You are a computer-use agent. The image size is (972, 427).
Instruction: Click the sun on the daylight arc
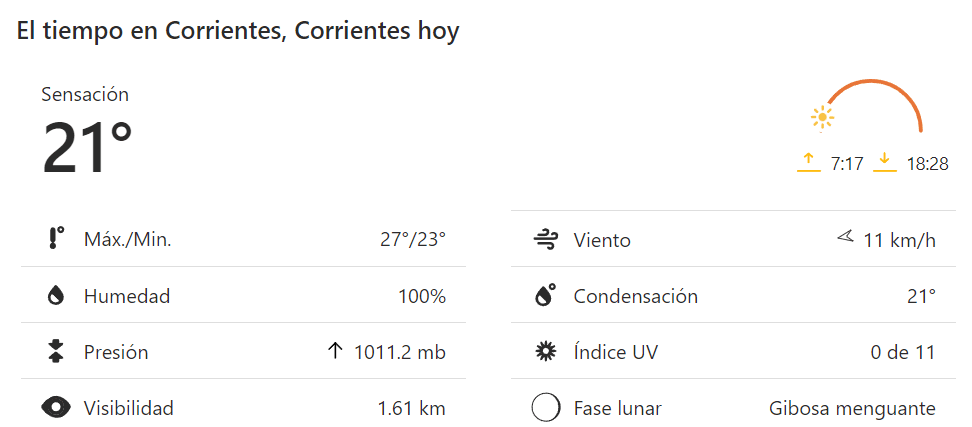[x=822, y=118]
